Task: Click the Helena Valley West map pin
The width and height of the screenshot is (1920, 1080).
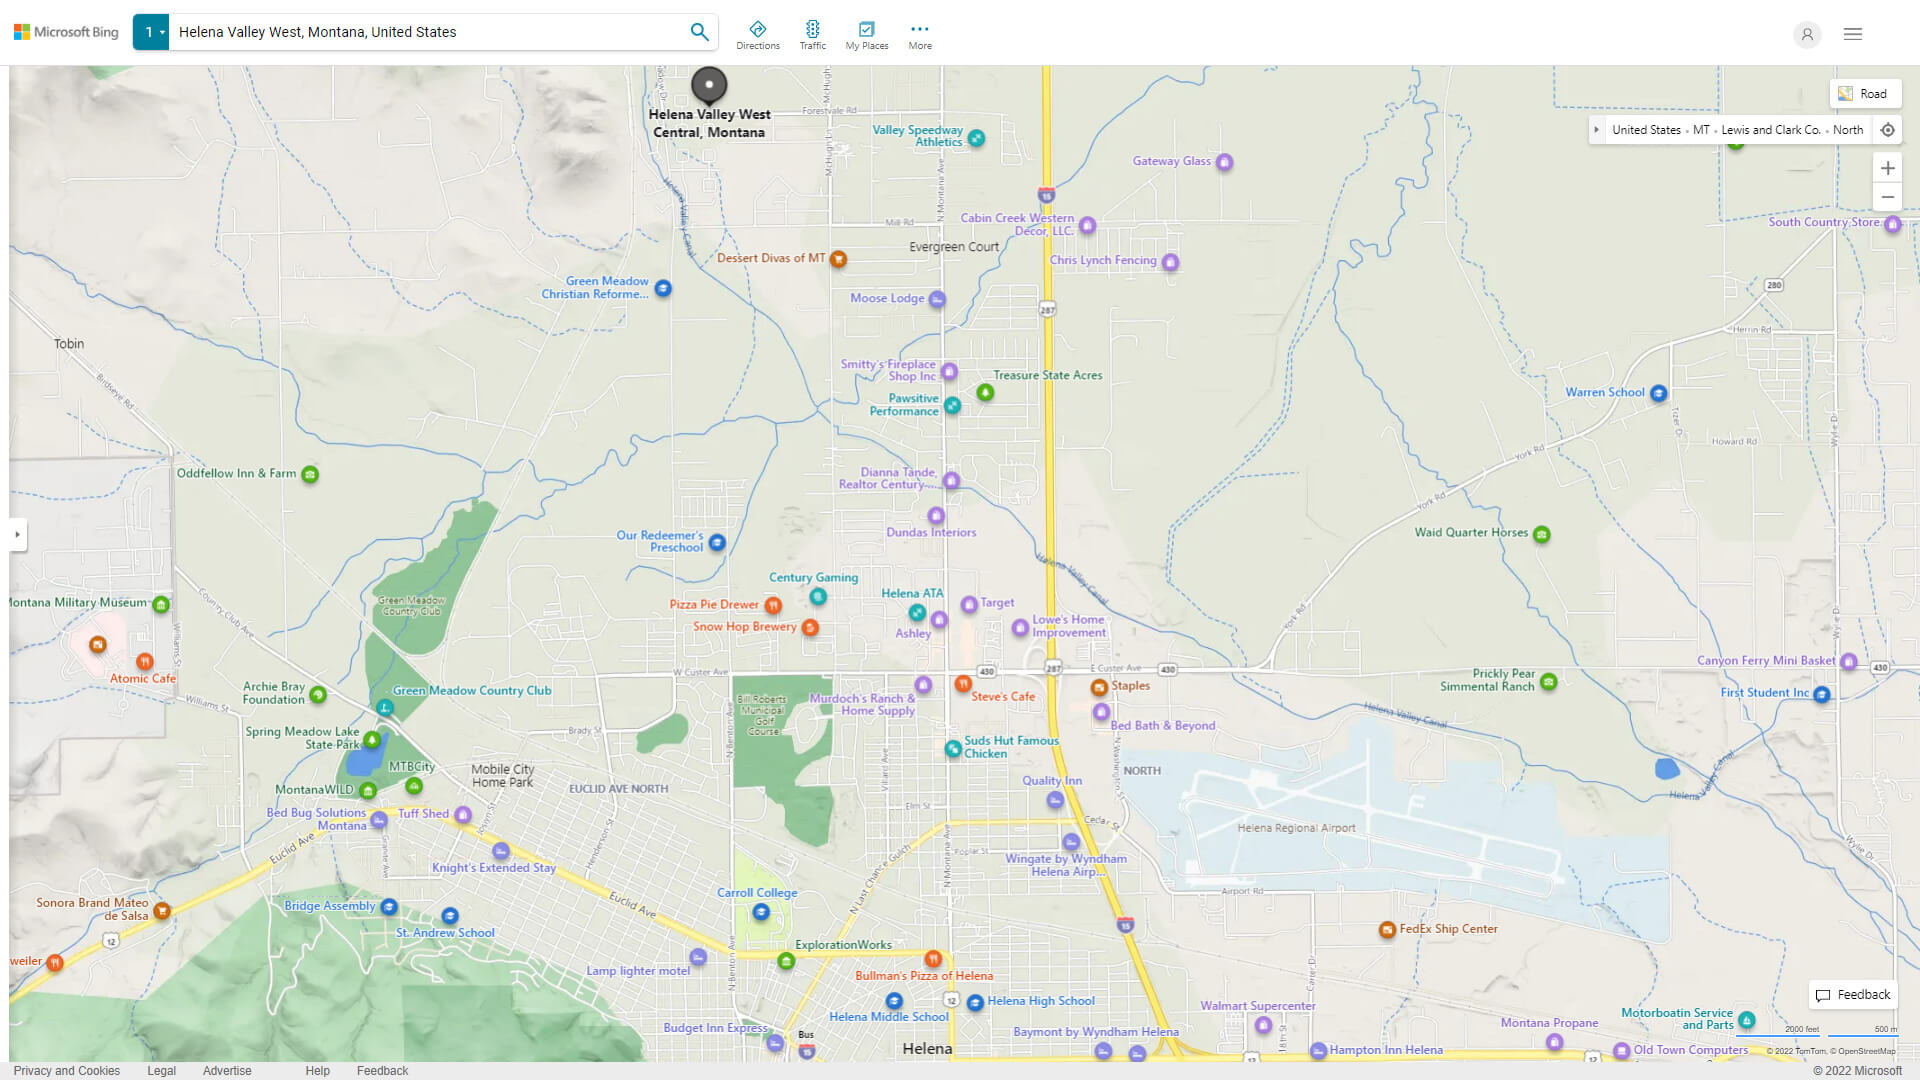Action: click(709, 85)
